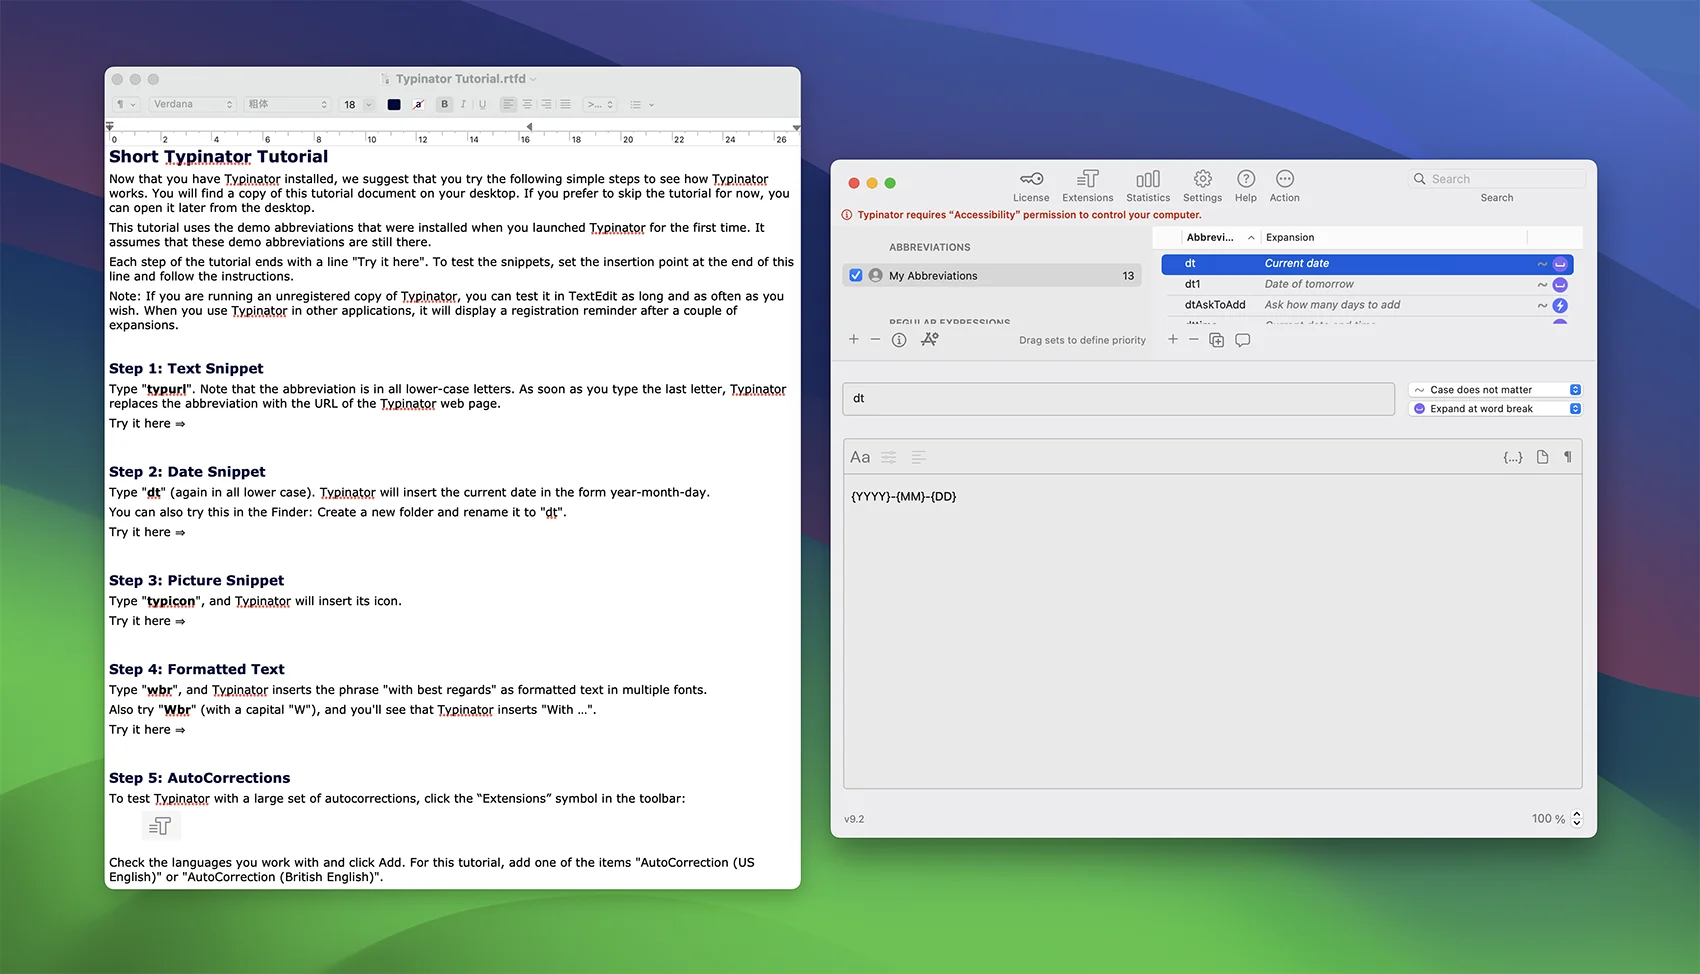Click the sliders icon in expansion toolbar
Image resolution: width=1700 pixels, height=974 pixels.
[x=889, y=457]
